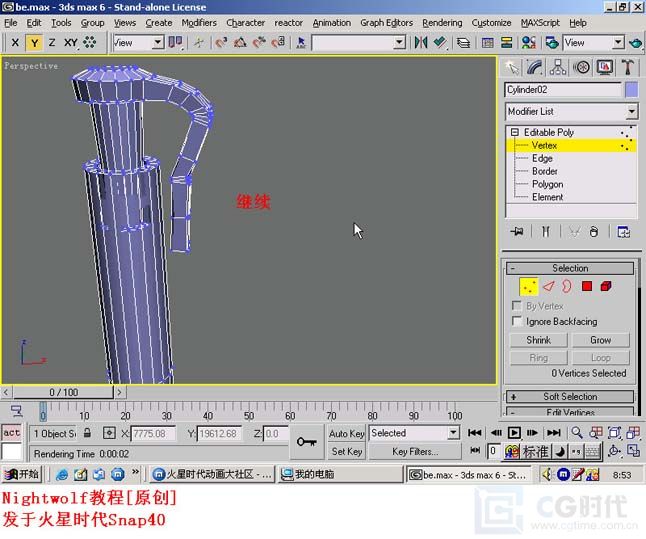This screenshot has width=646, height=539.
Task: Toggle the Y axis constraint button
Action: (34, 42)
